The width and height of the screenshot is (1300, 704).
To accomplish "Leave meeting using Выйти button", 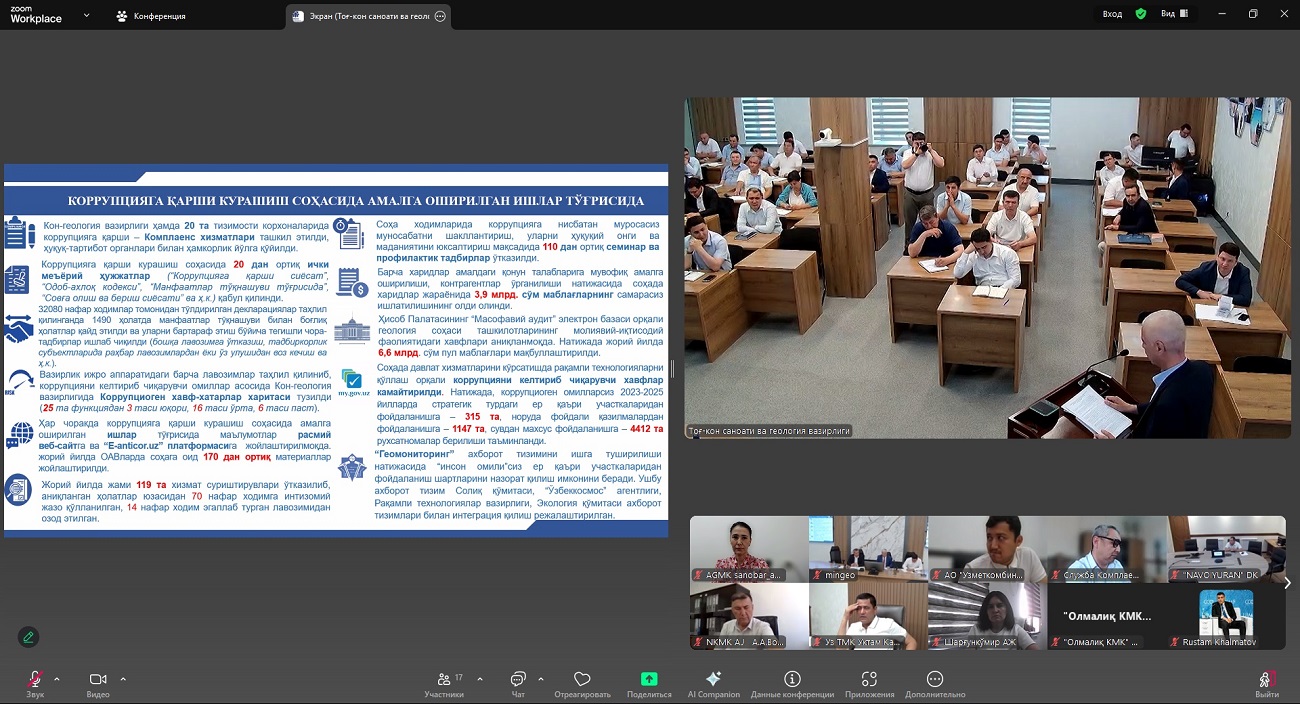I will pos(1267,682).
